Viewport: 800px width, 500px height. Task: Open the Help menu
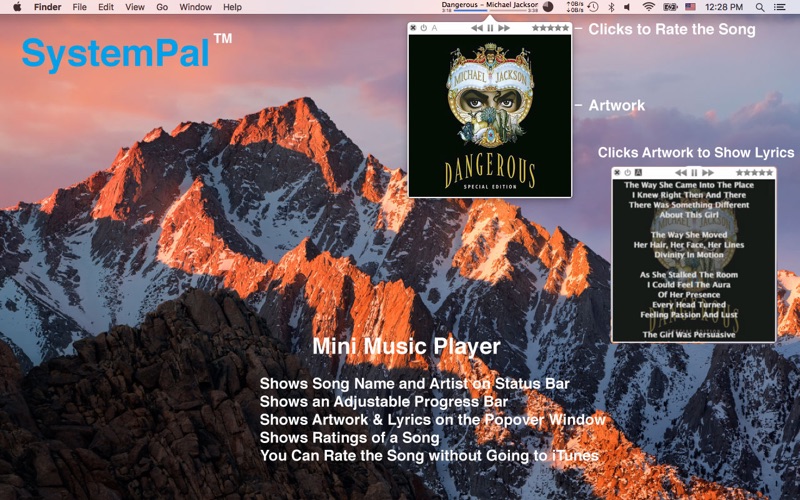click(232, 7)
